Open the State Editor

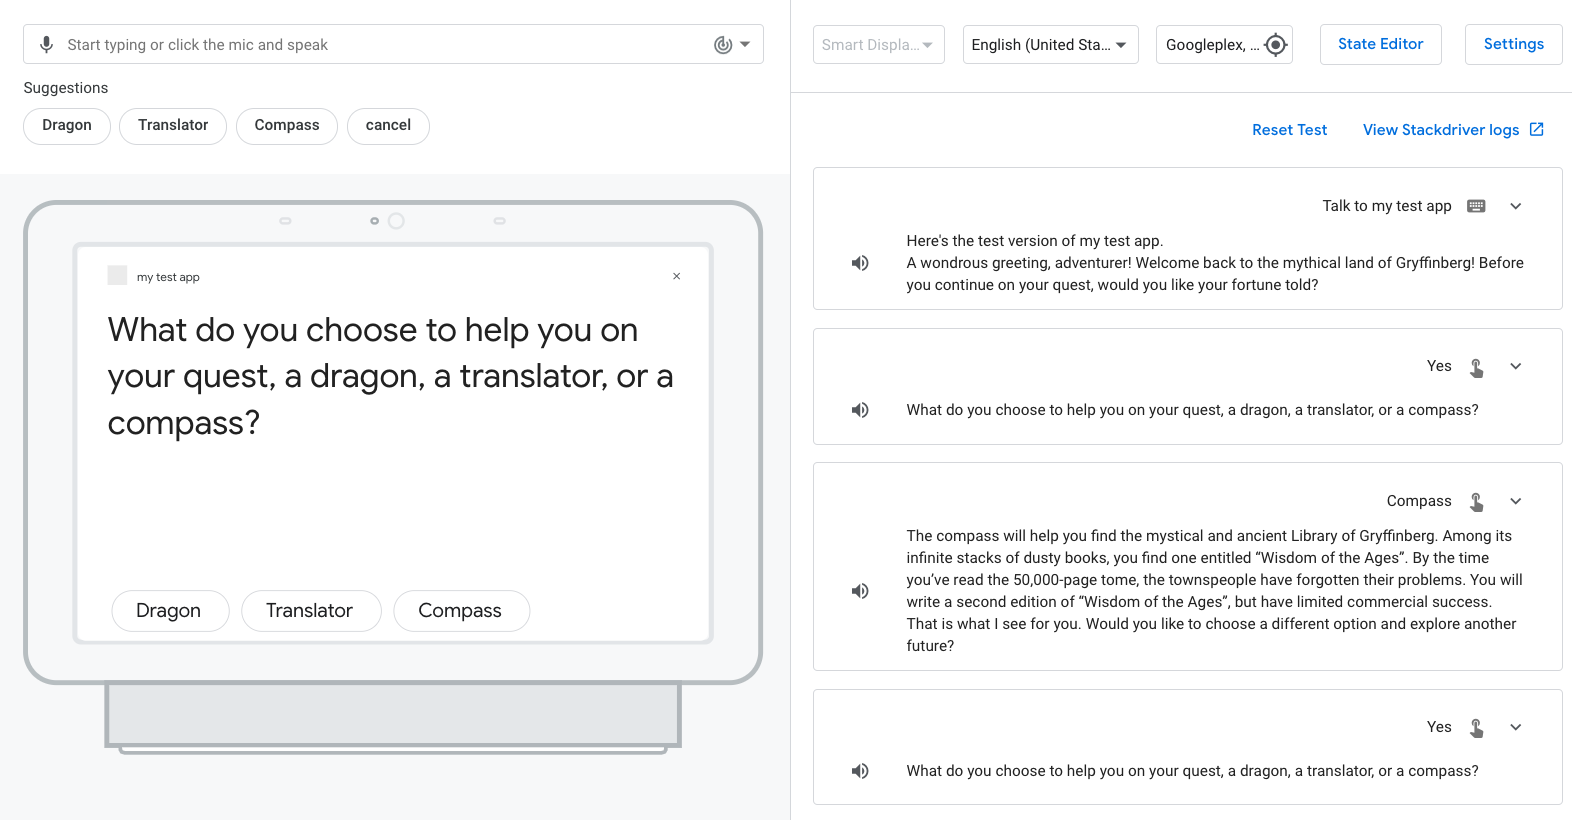(1380, 44)
